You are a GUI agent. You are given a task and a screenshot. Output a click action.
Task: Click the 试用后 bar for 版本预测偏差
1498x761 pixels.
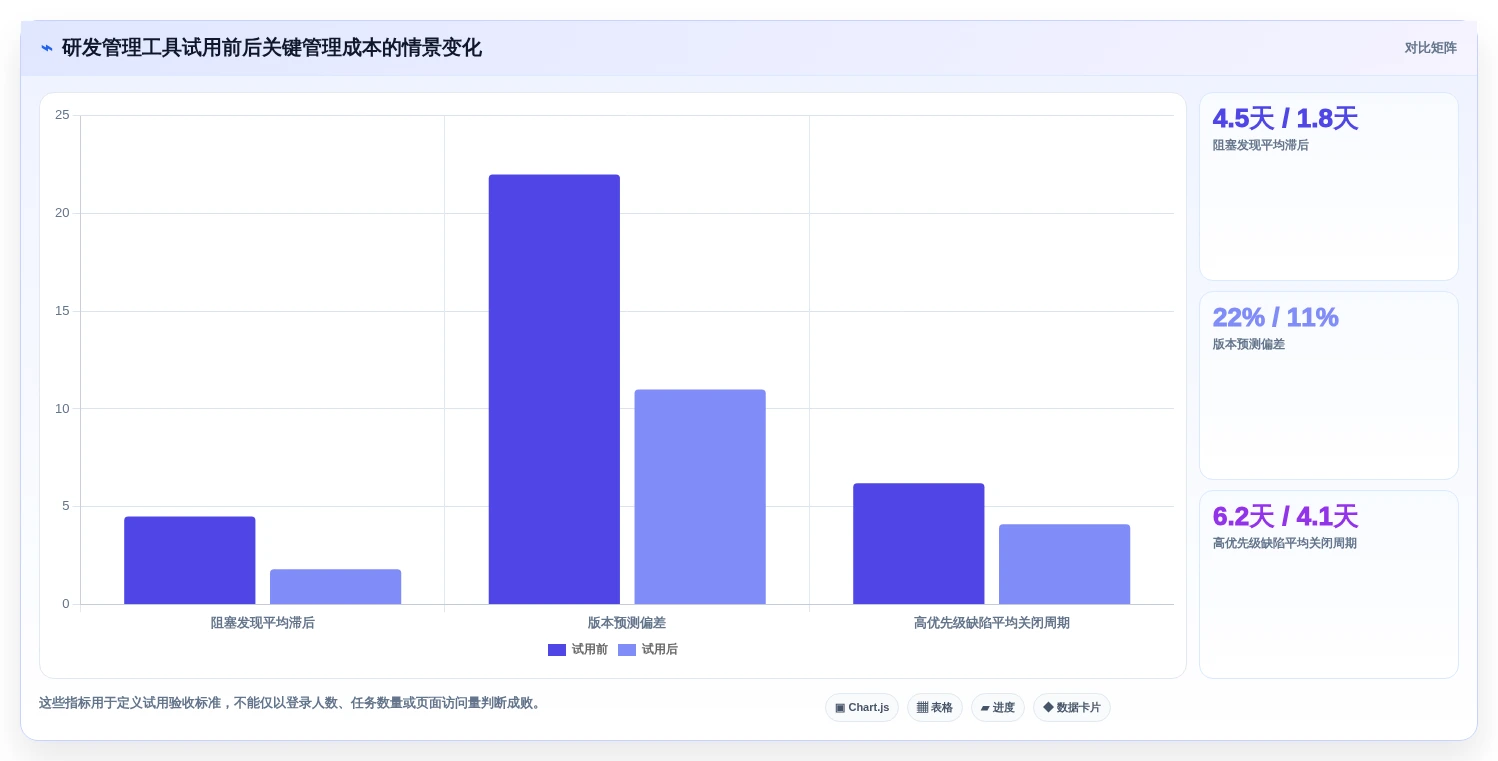[x=700, y=497]
